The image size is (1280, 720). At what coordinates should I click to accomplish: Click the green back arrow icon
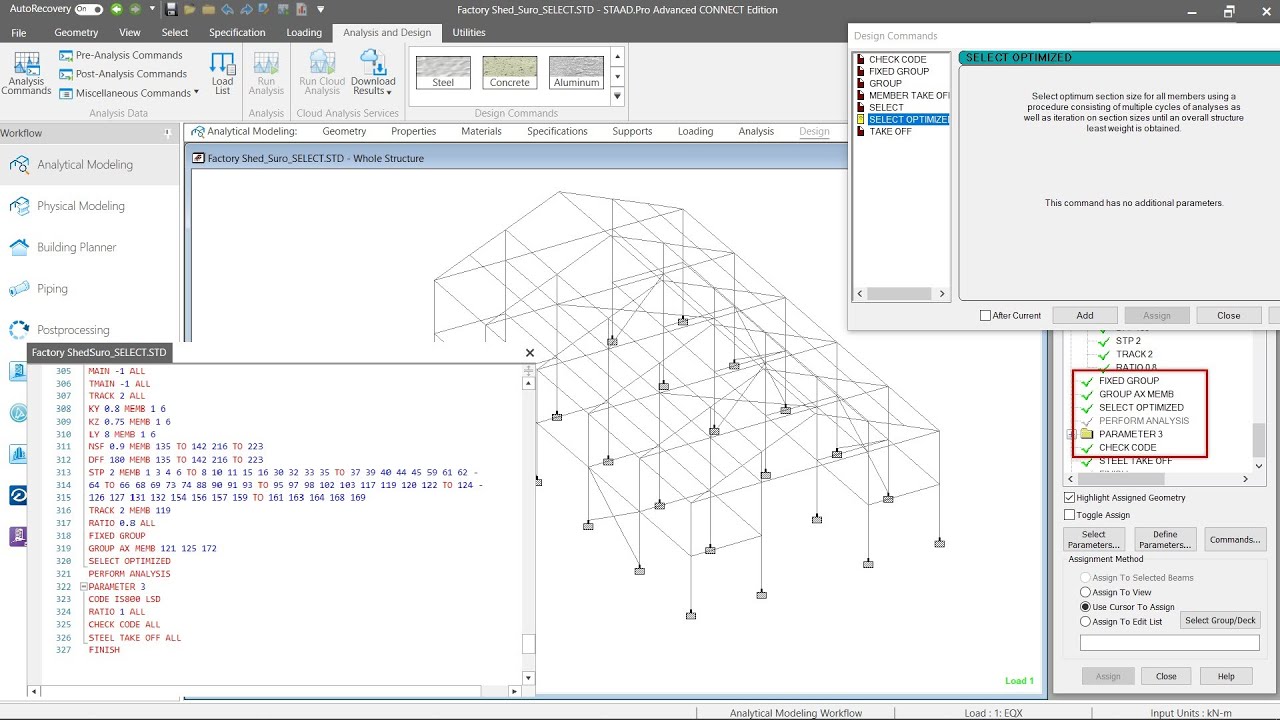click(x=117, y=10)
